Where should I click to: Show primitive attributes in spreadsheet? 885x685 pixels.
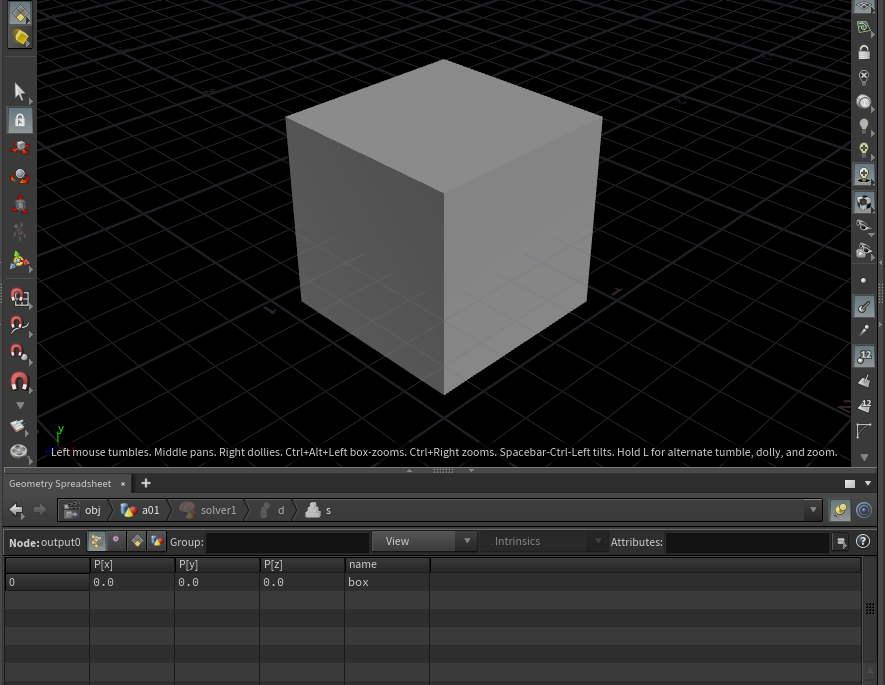point(137,542)
